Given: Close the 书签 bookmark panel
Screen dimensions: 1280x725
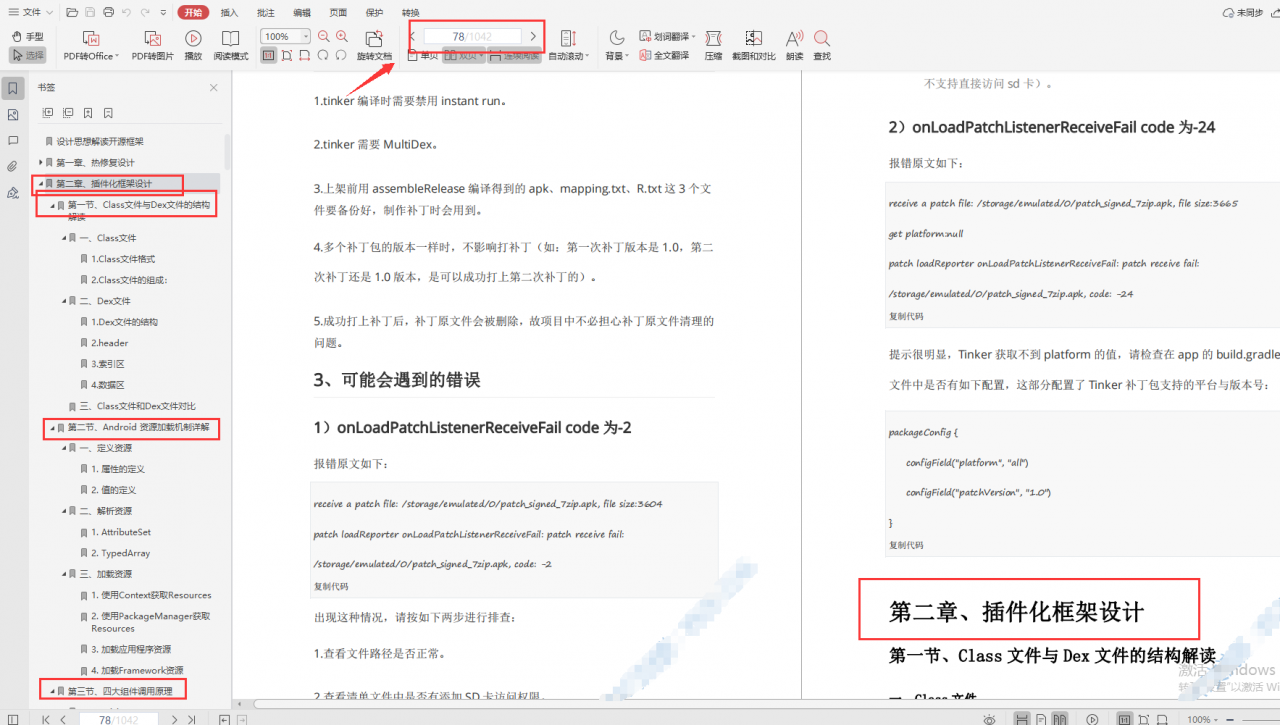Looking at the screenshot, I should click(213, 88).
